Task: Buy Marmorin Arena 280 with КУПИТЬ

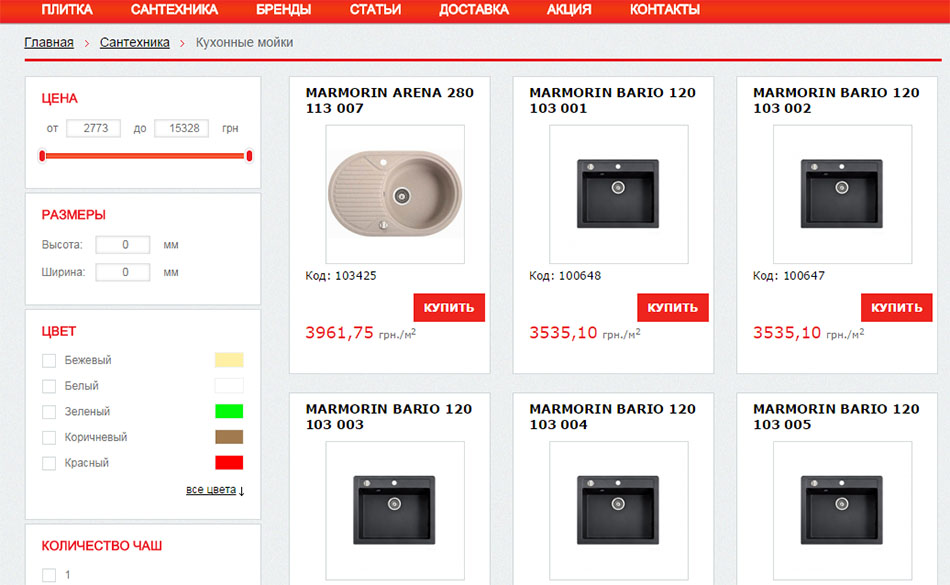Action: coord(449,308)
